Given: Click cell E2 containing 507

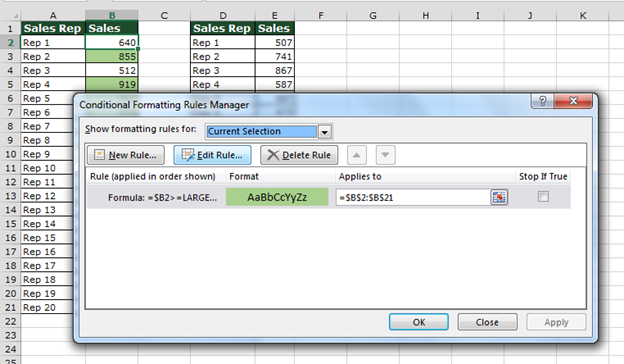Looking at the screenshot, I should tap(275, 43).
